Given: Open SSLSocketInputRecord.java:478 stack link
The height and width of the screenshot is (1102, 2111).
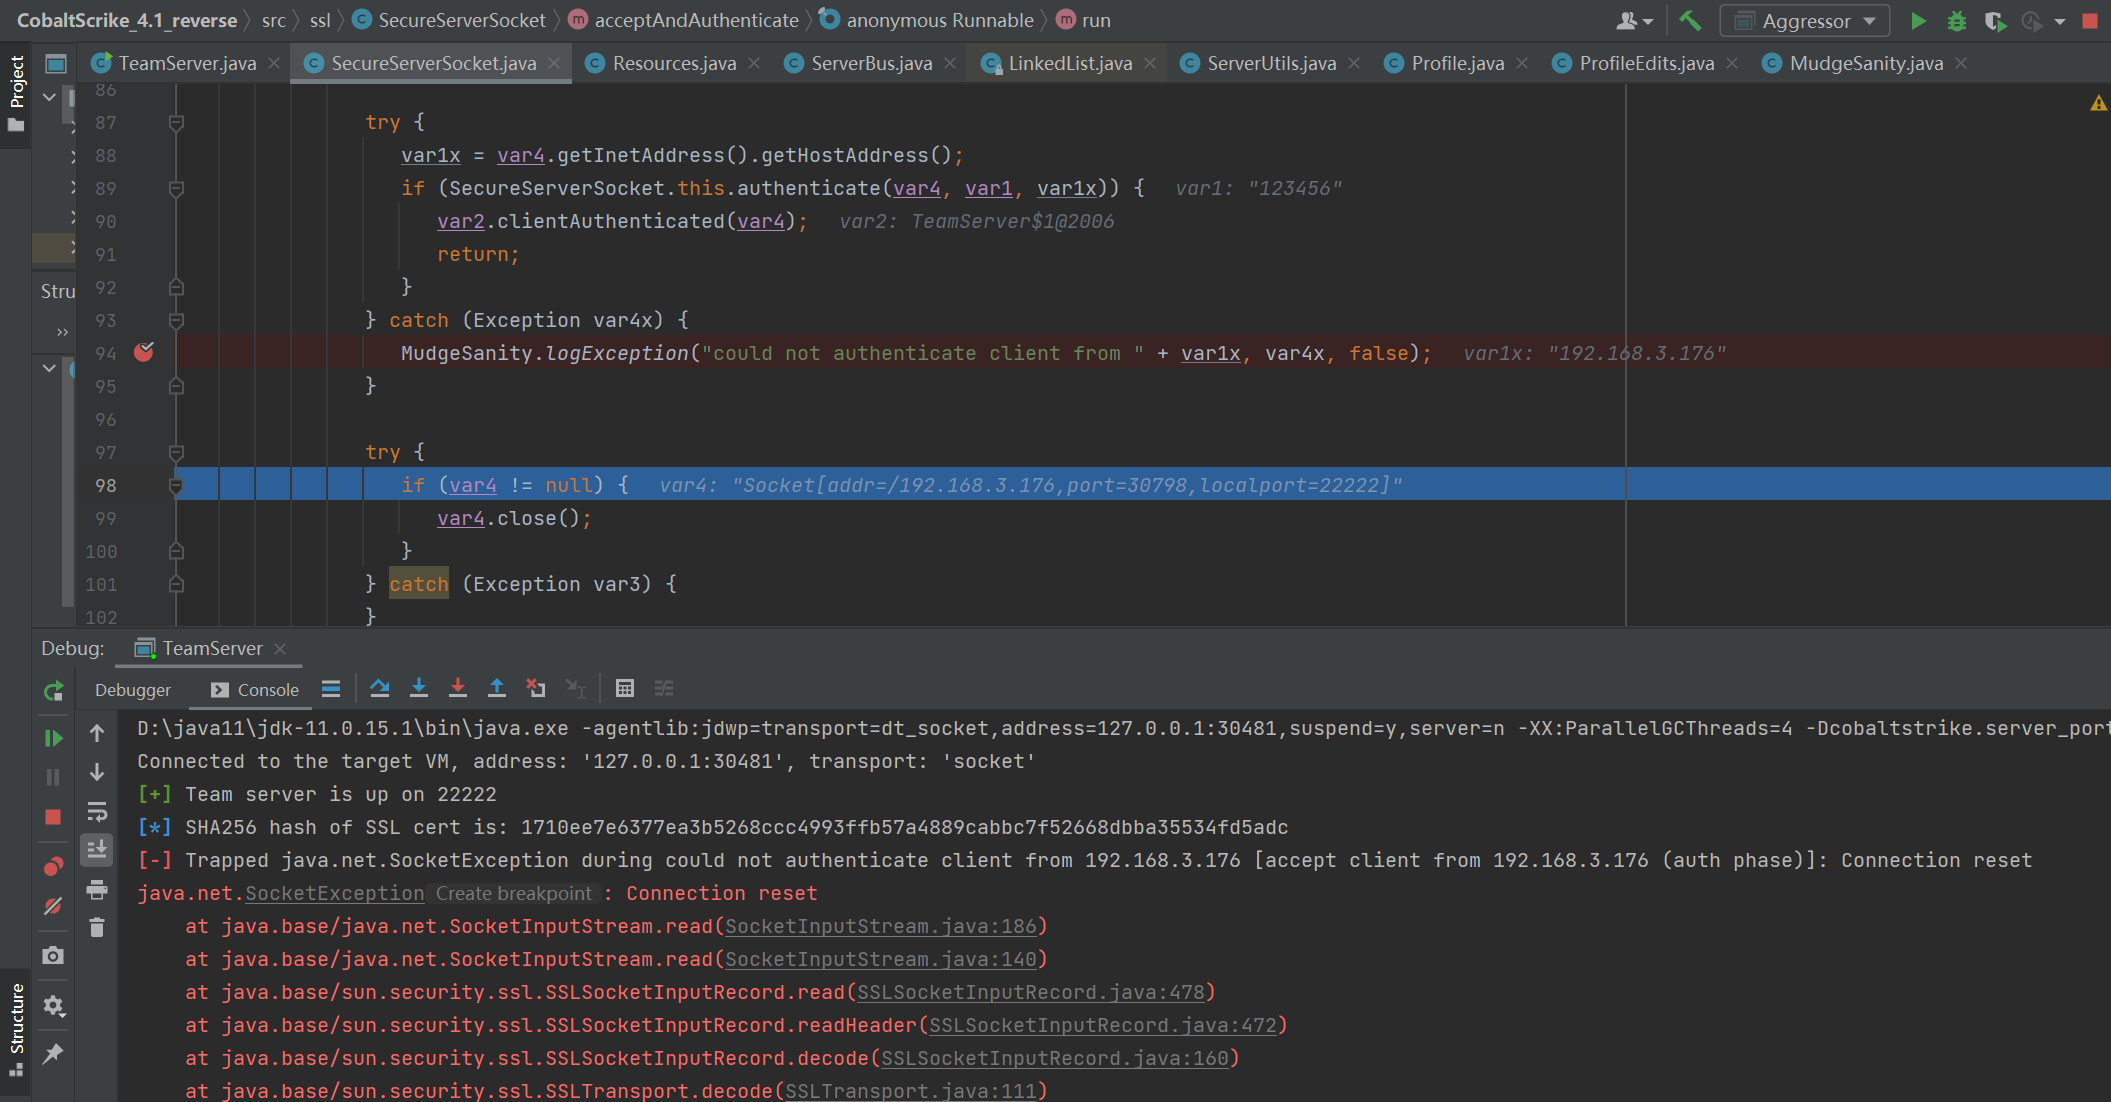Looking at the screenshot, I should coord(1031,992).
